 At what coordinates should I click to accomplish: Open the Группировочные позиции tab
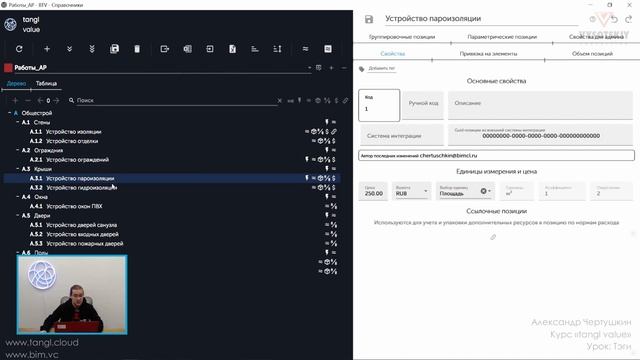402,37
